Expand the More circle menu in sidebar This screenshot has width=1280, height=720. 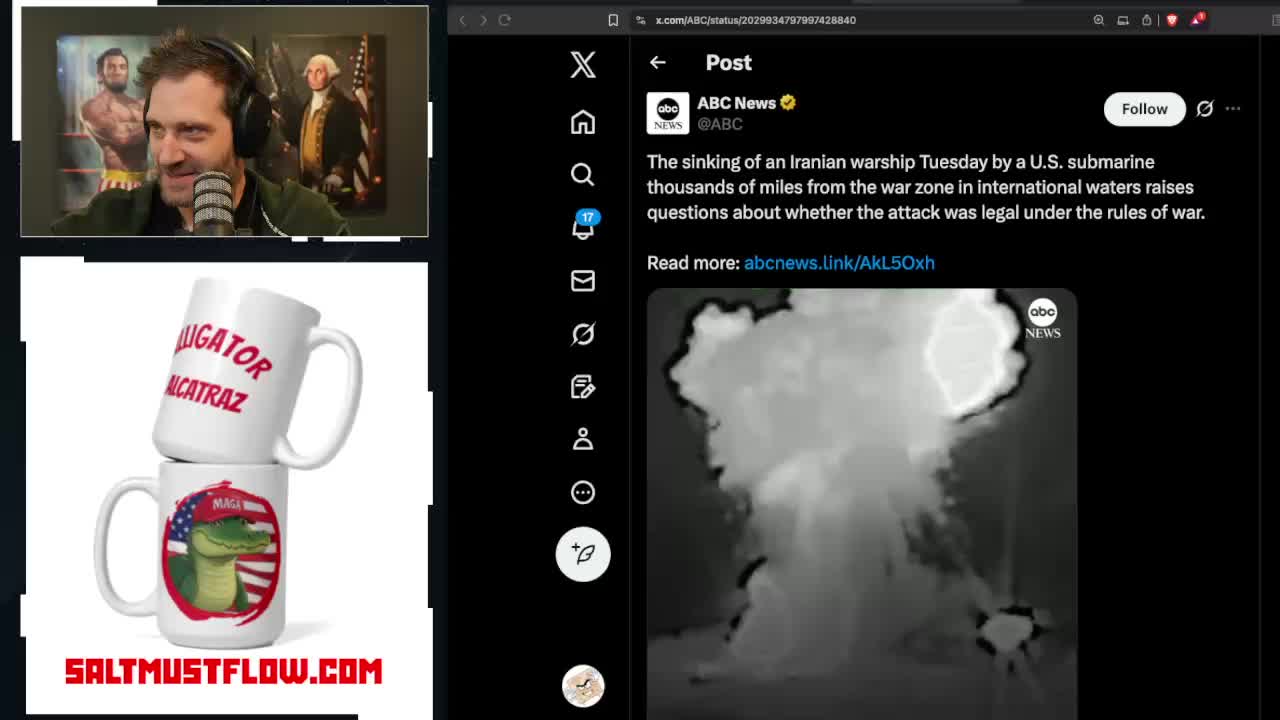click(x=583, y=492)
